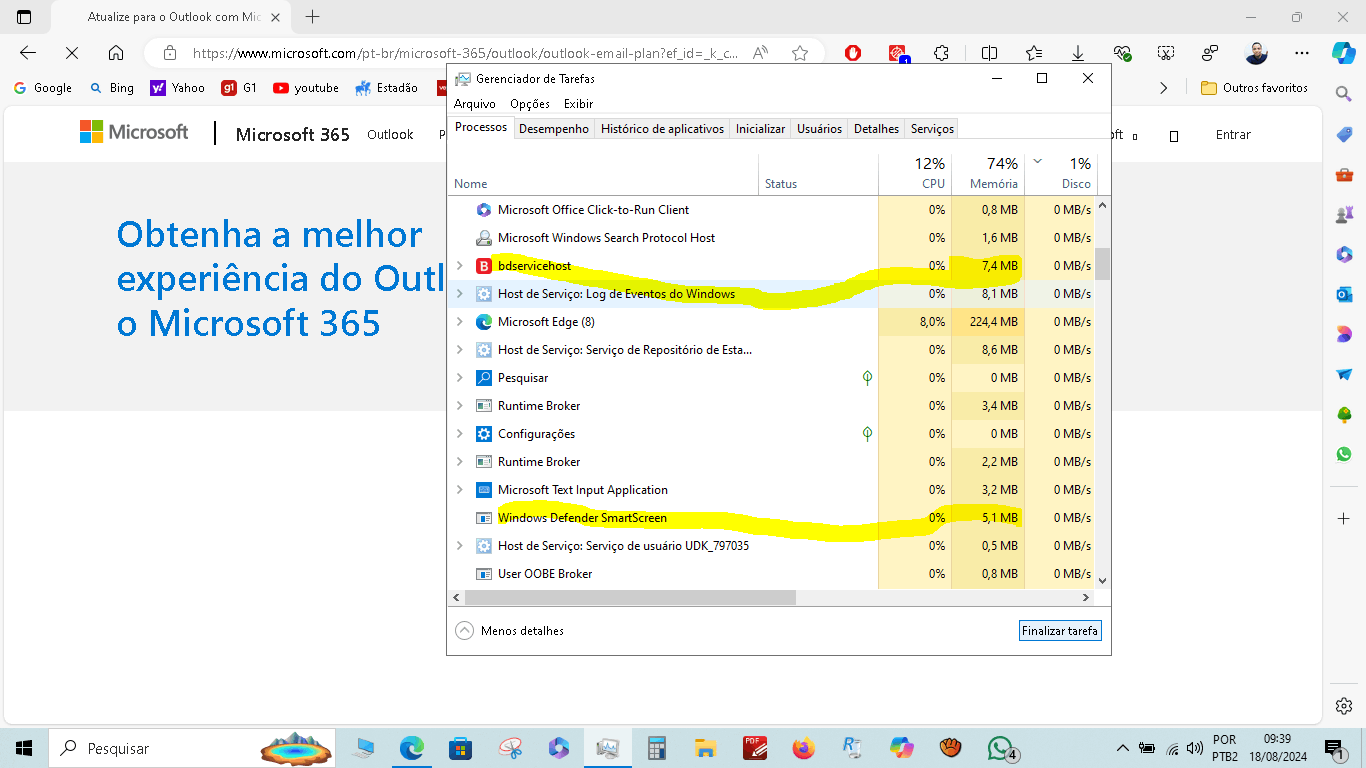This screenshot has height=768, width=1366.
Task: Open the youtube bookmark
Action: click(x=306, y=88)
